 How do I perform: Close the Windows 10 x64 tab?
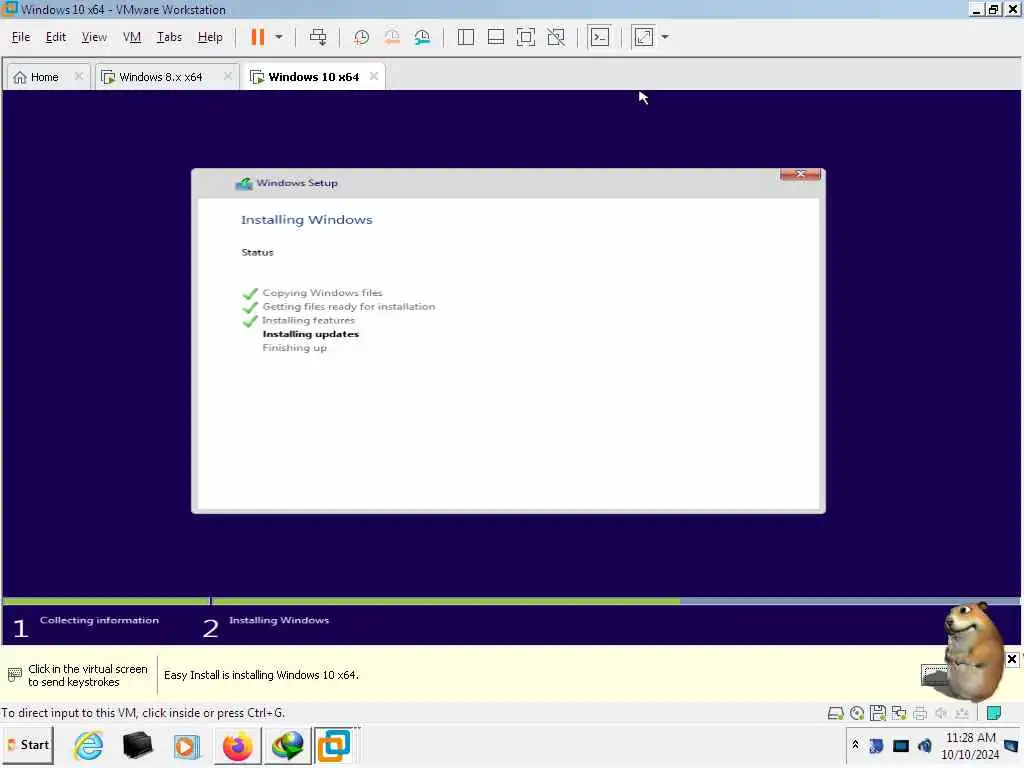point(374,76)
